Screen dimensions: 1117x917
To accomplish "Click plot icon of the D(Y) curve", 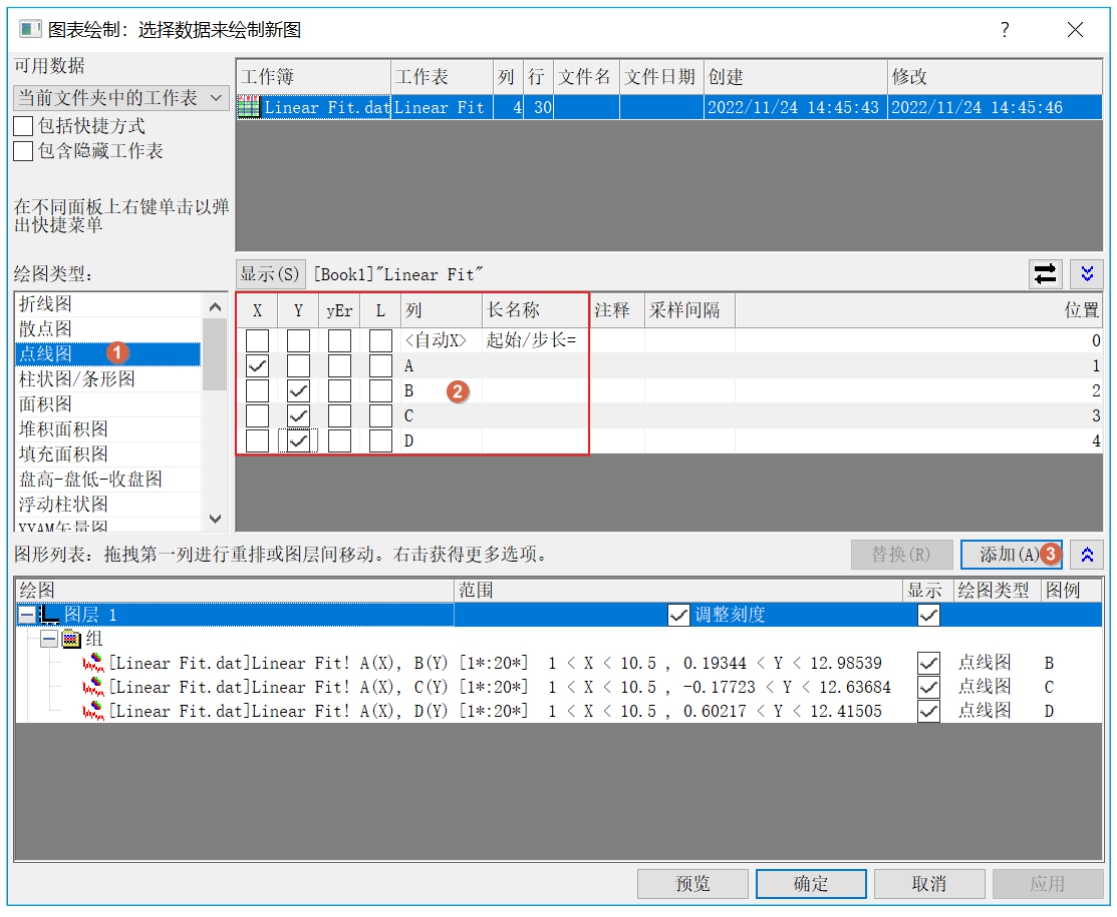I will point(93,711).
